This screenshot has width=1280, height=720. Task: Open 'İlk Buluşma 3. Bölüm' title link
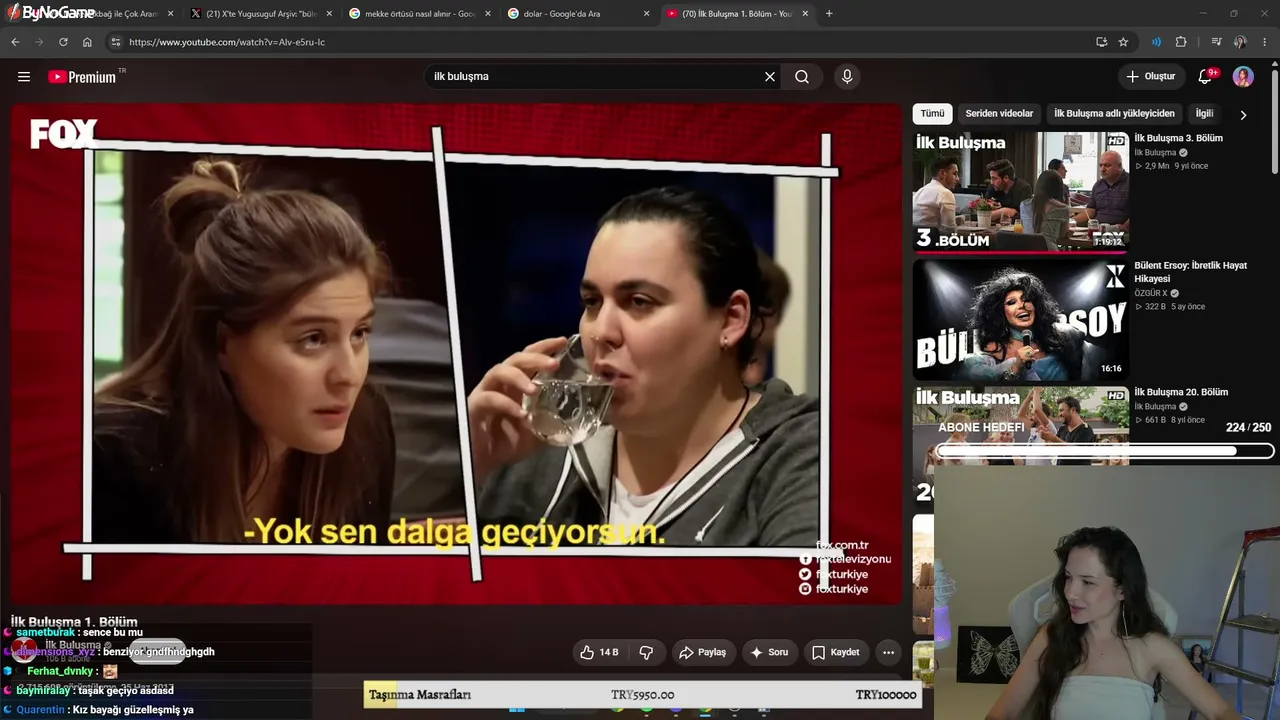[x=1178, y=138]
